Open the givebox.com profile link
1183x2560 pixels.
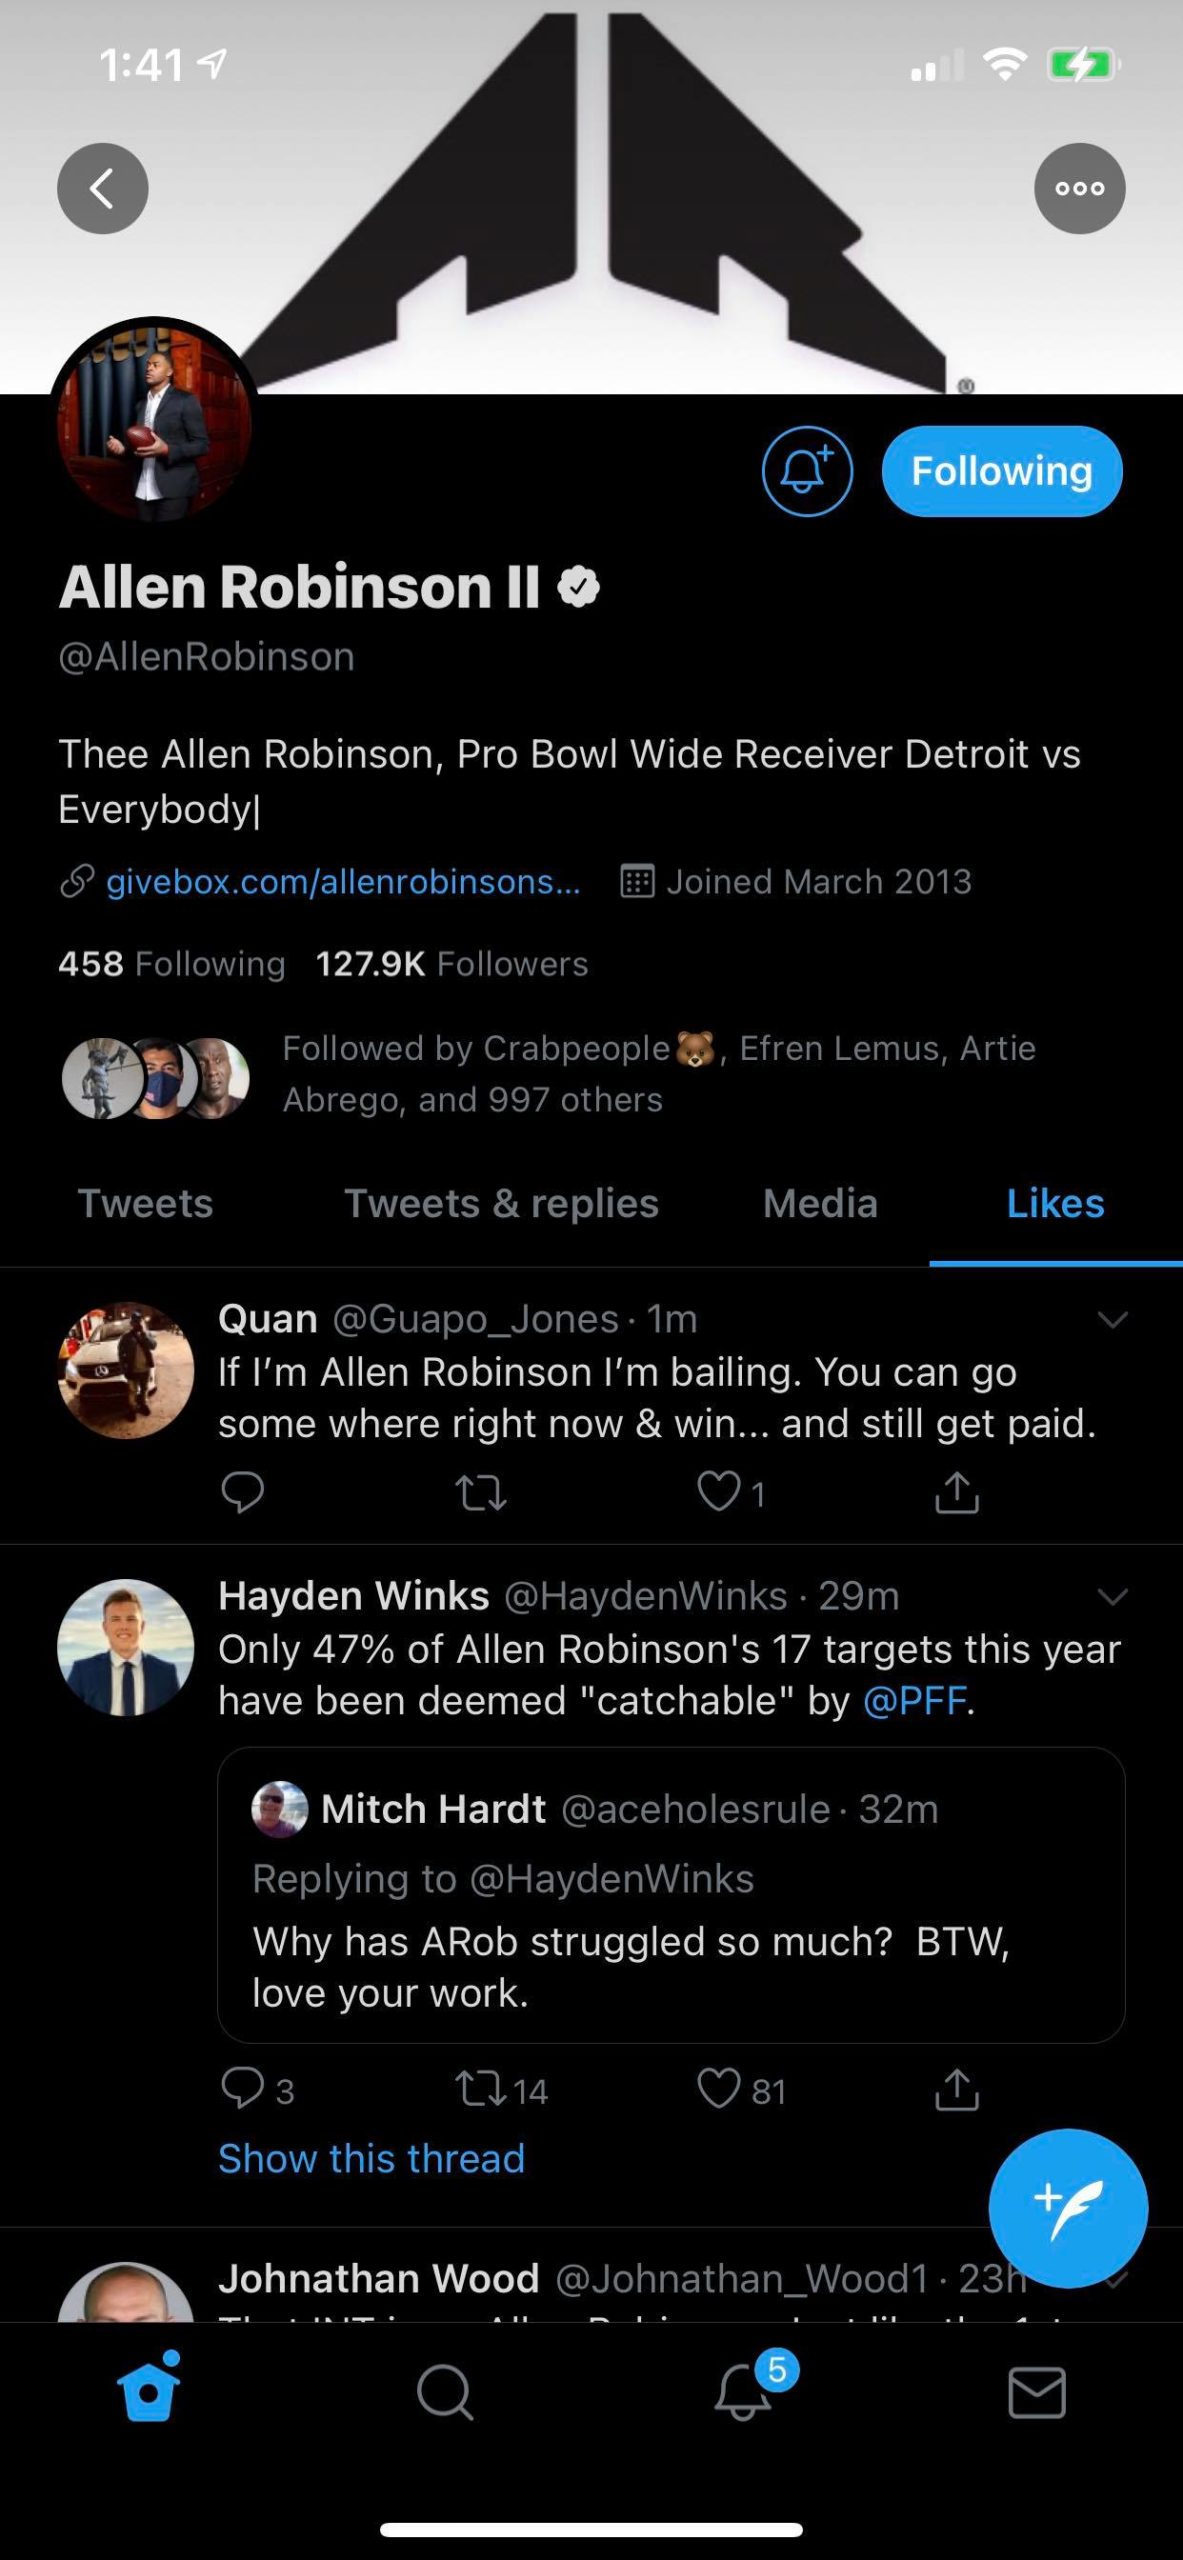point(342,881)
